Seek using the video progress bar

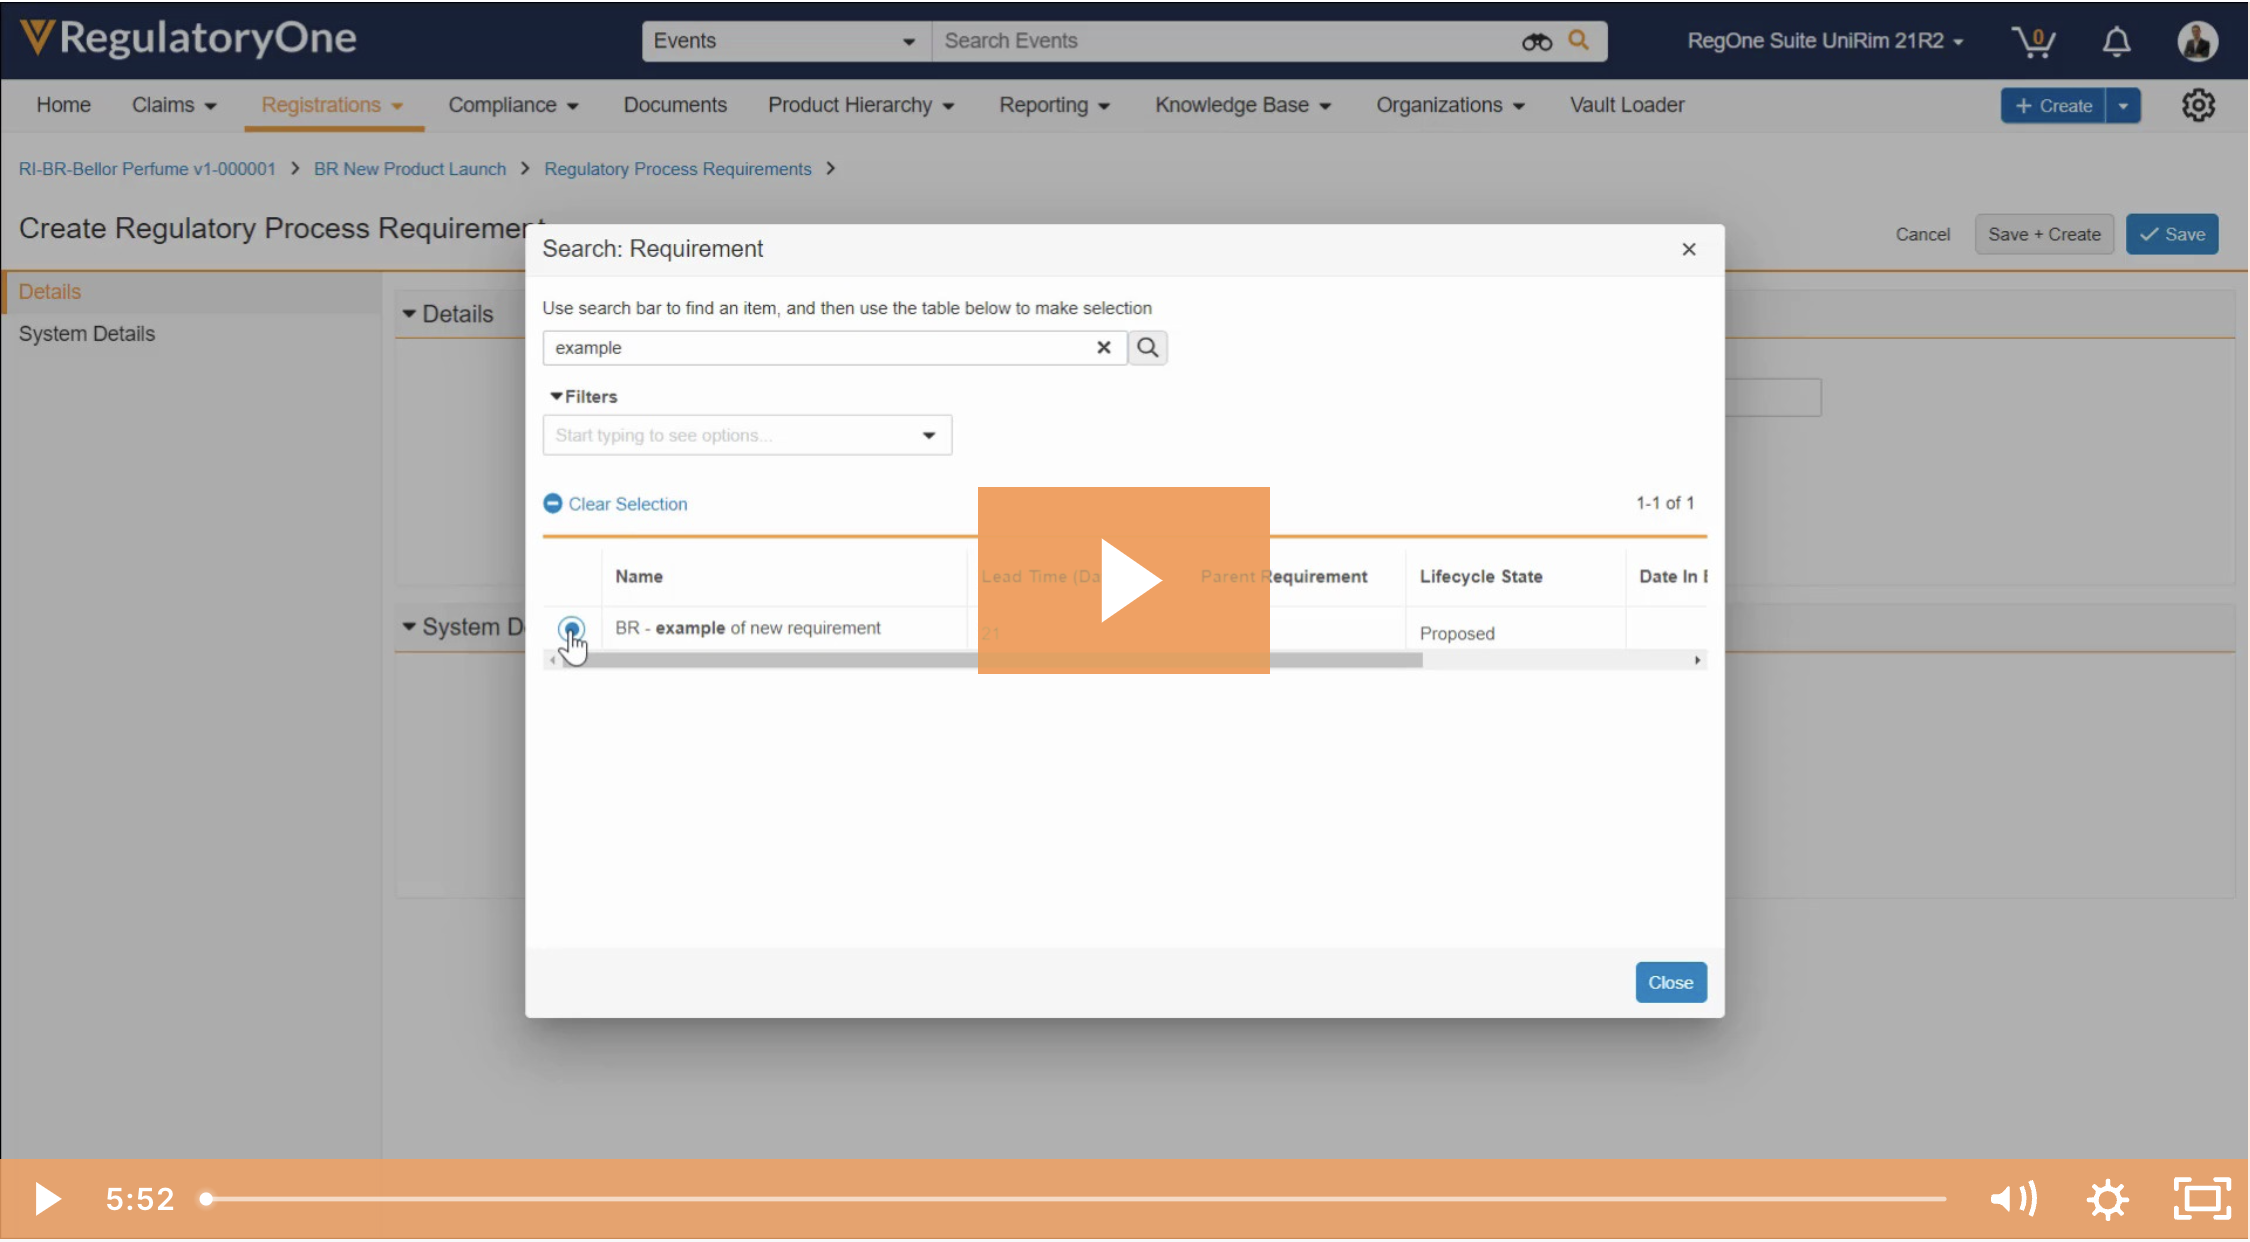click(x=1000, y=1199)
